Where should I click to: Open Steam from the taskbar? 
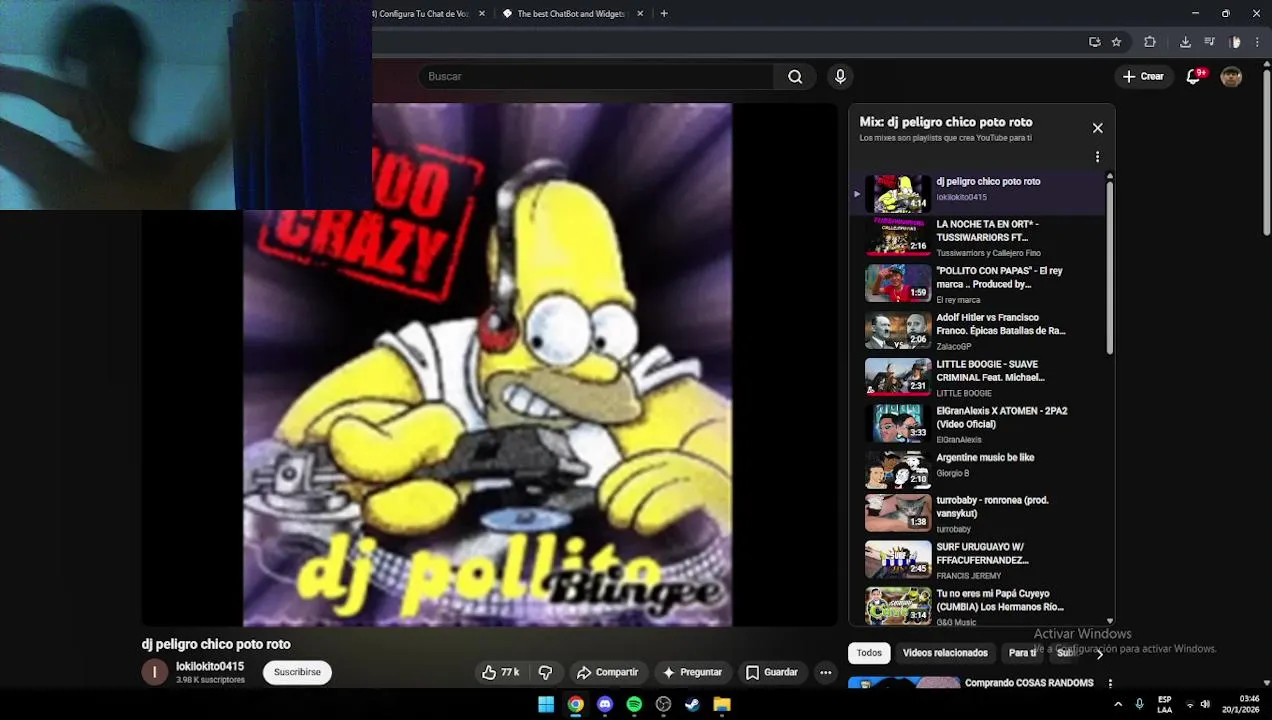[692, 704]
